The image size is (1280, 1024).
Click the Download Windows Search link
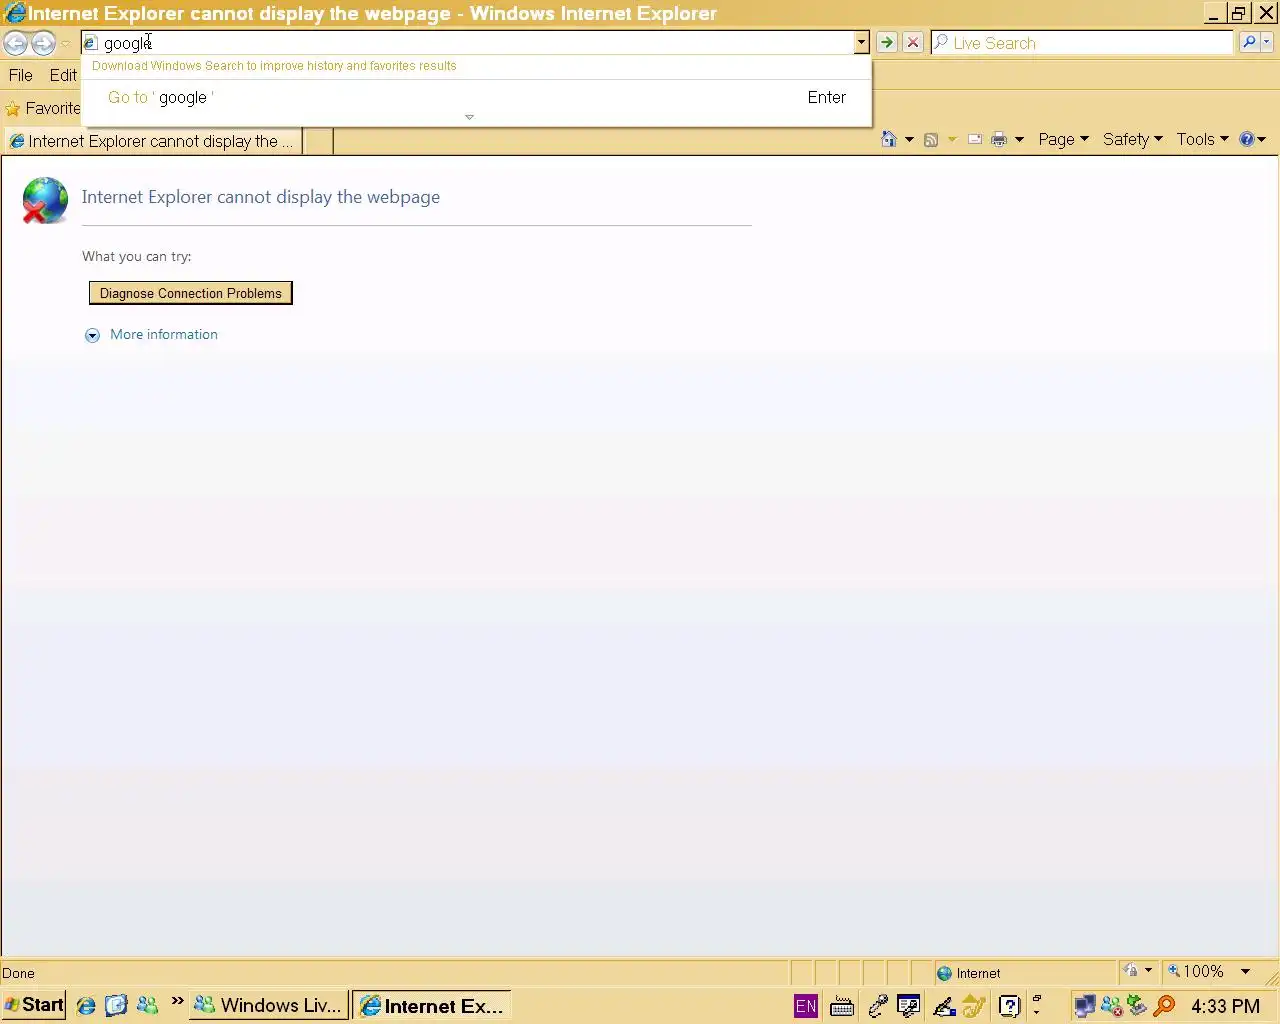point(274,66)
